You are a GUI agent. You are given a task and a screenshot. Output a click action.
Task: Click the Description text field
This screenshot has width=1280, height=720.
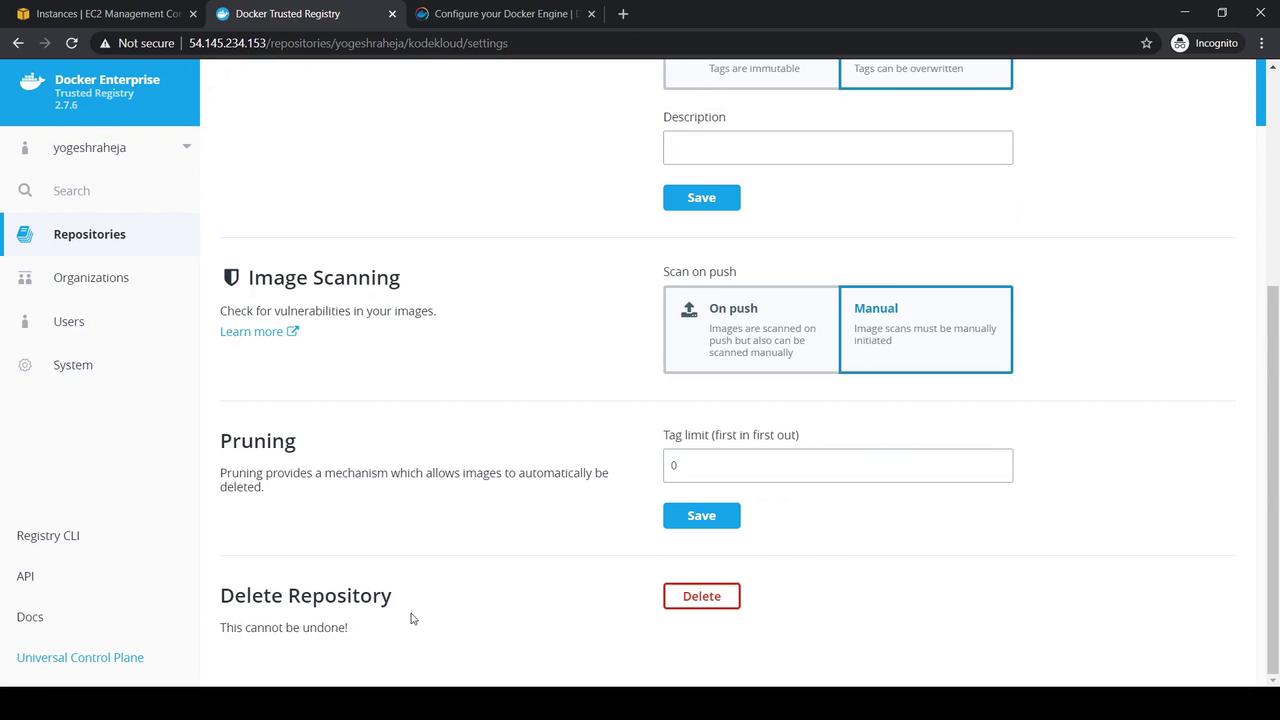point(837,148)
